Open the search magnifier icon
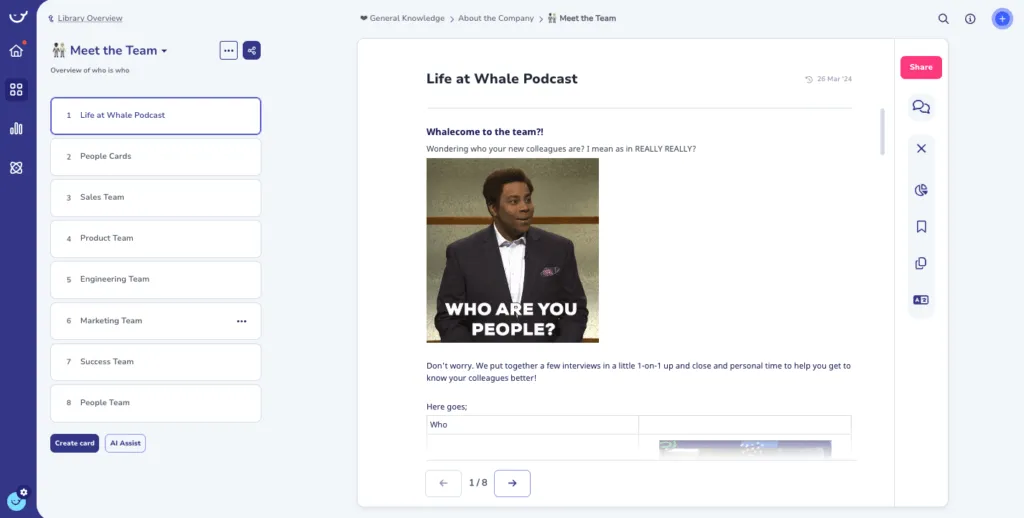This screenshot has height=518, width=1024. click(x=943, y=19)
